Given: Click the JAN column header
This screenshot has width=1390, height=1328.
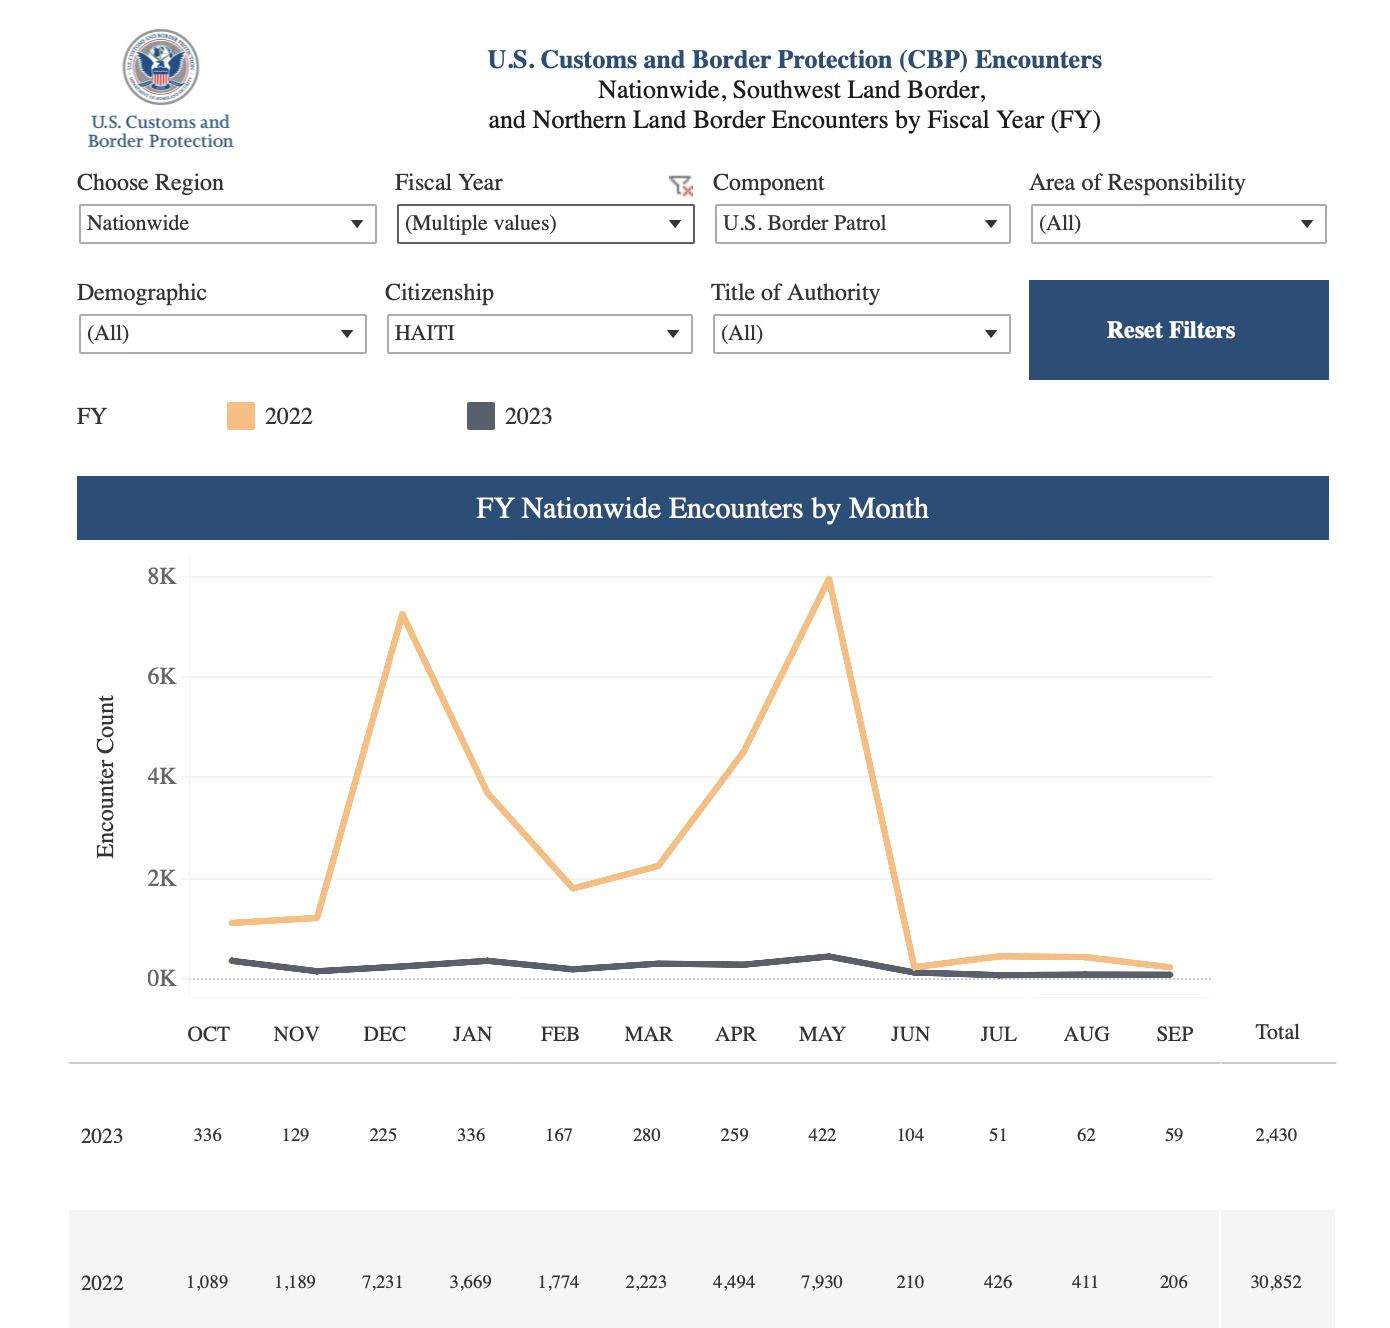Looking at the screenshot, I should (x=472, y=1034).
